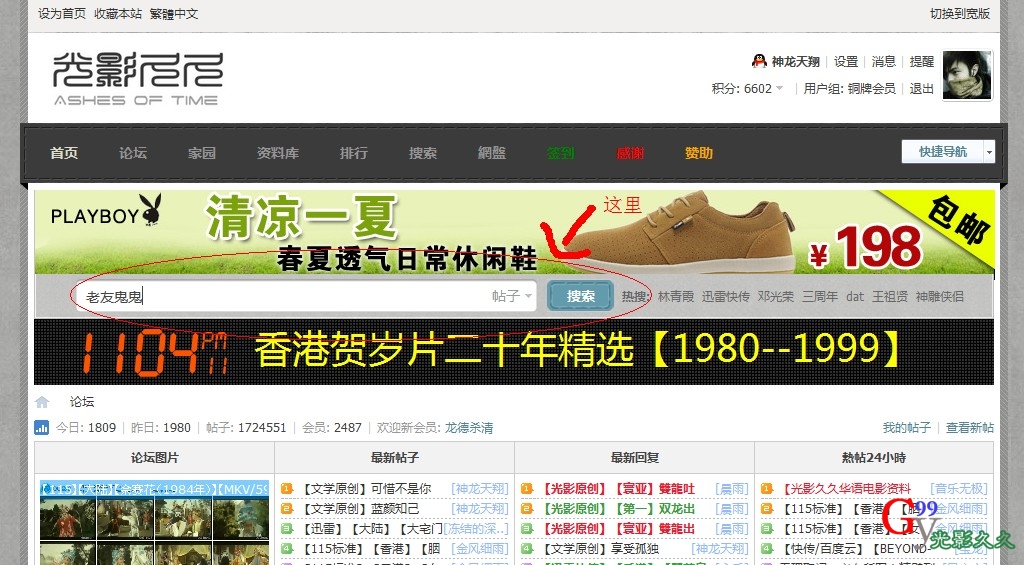
Task: Click the 切换到宽版 wide layout link
Action: pyautogui.click(x=959, y=14)
